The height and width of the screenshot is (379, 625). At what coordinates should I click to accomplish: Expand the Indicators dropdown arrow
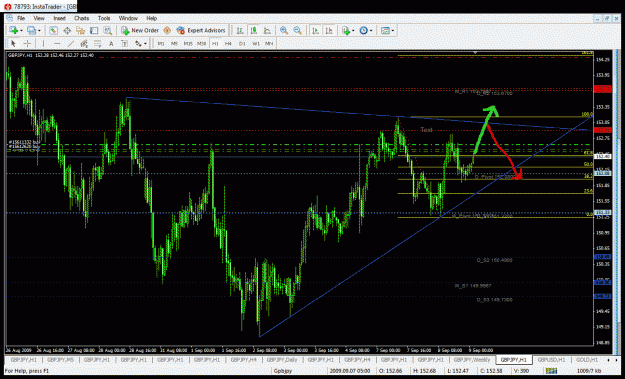(x=353, y=31)
